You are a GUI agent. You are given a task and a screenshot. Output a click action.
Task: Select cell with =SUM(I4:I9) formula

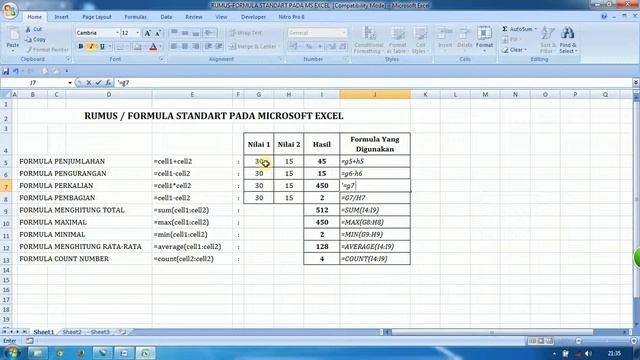click(375, 210)
